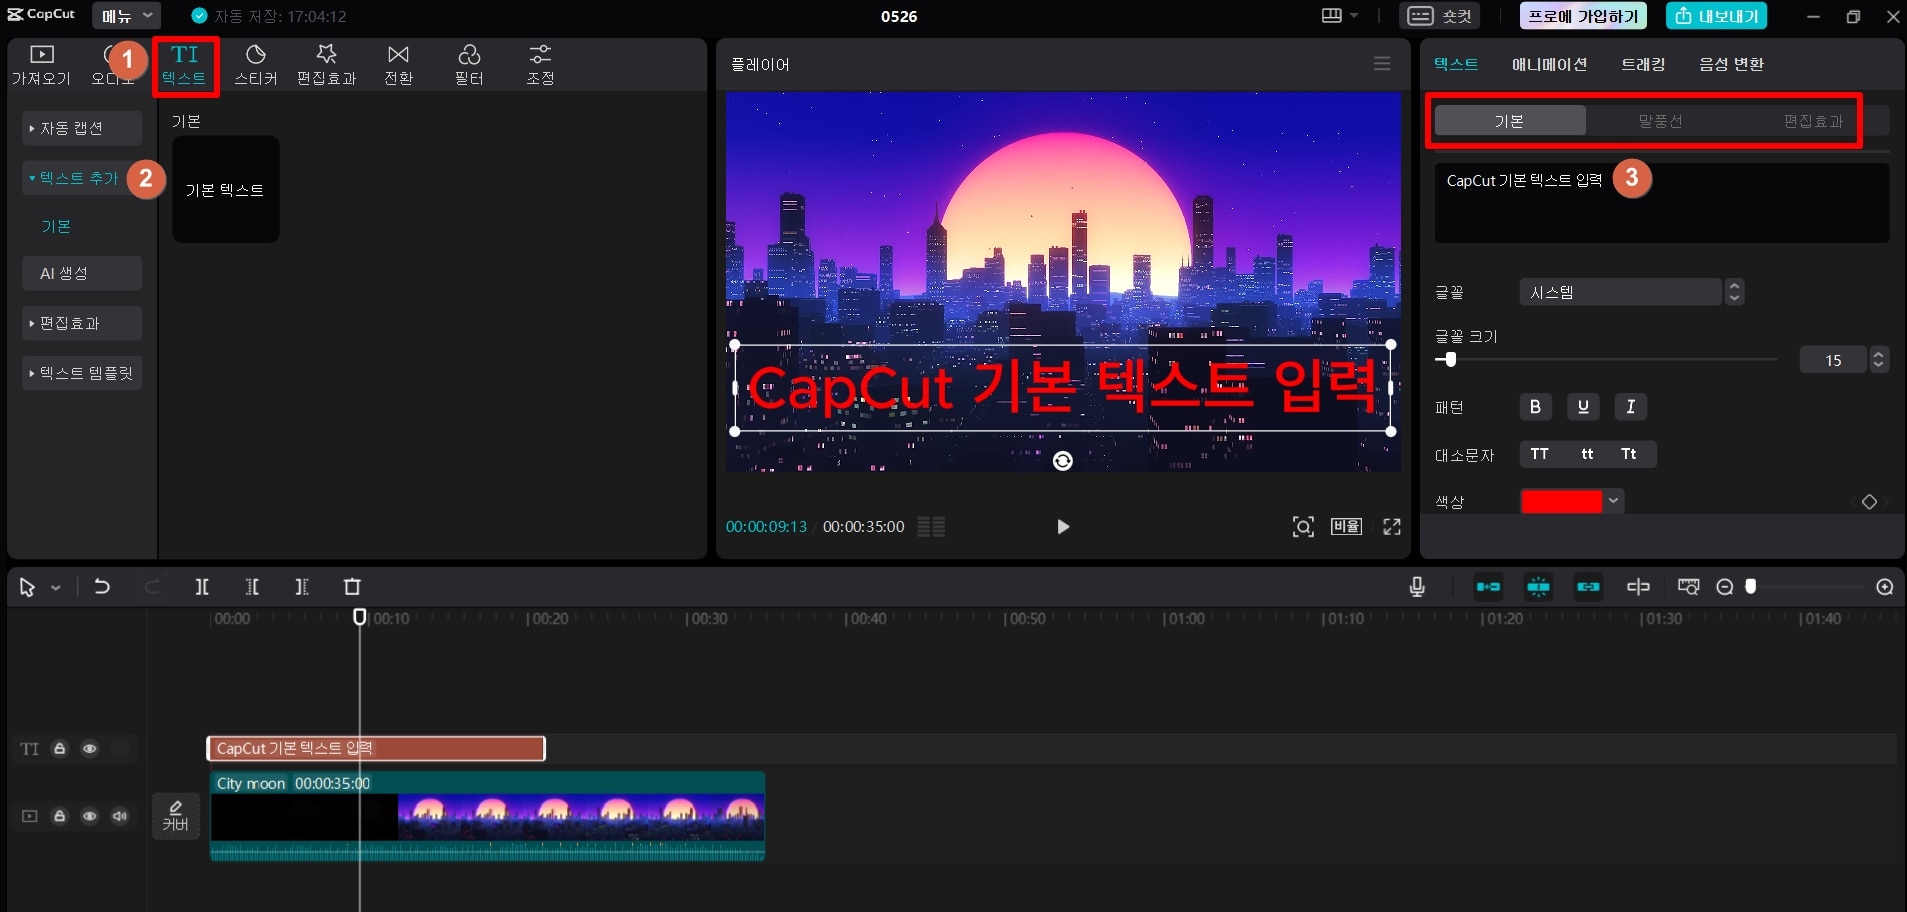
Task: Click the 내보내기 export button
Action: click(1717, 16)
